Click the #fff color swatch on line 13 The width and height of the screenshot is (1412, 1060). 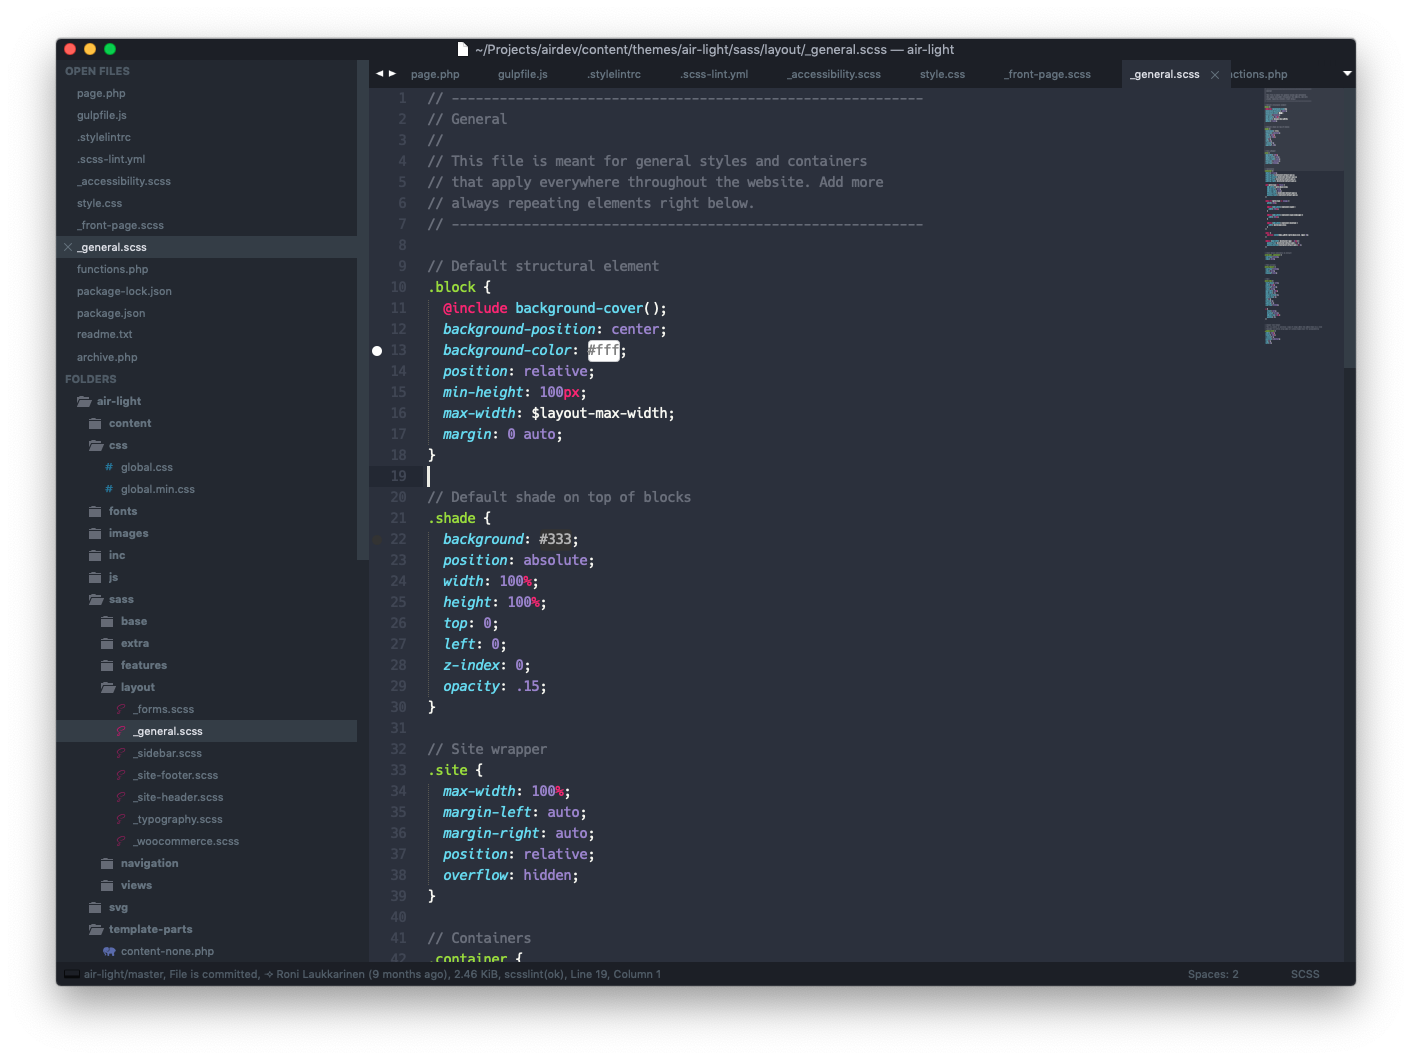click(603, 350)
